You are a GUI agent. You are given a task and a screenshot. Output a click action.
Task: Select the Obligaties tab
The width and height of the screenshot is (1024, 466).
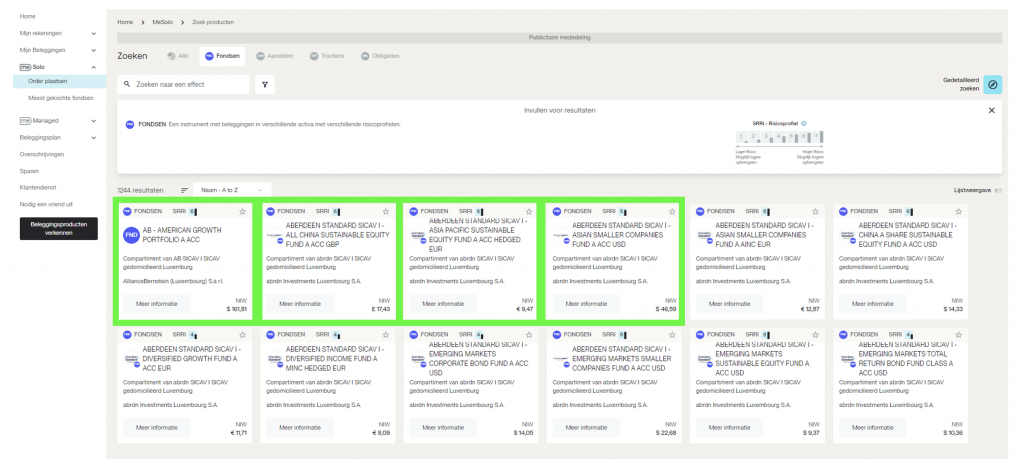[x=380, y=56]
